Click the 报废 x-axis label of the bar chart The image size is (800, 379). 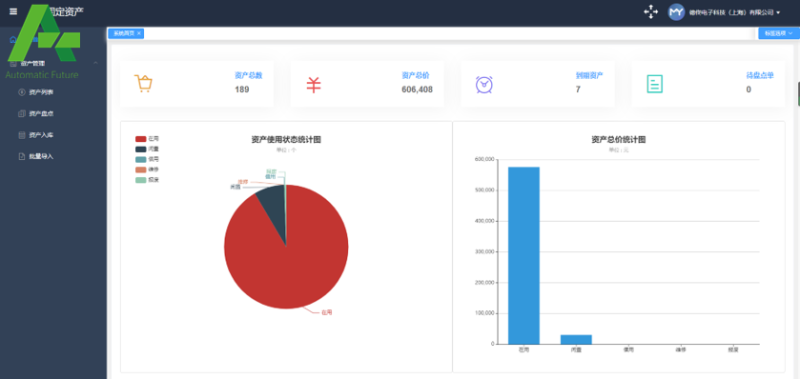coord(733,350)
